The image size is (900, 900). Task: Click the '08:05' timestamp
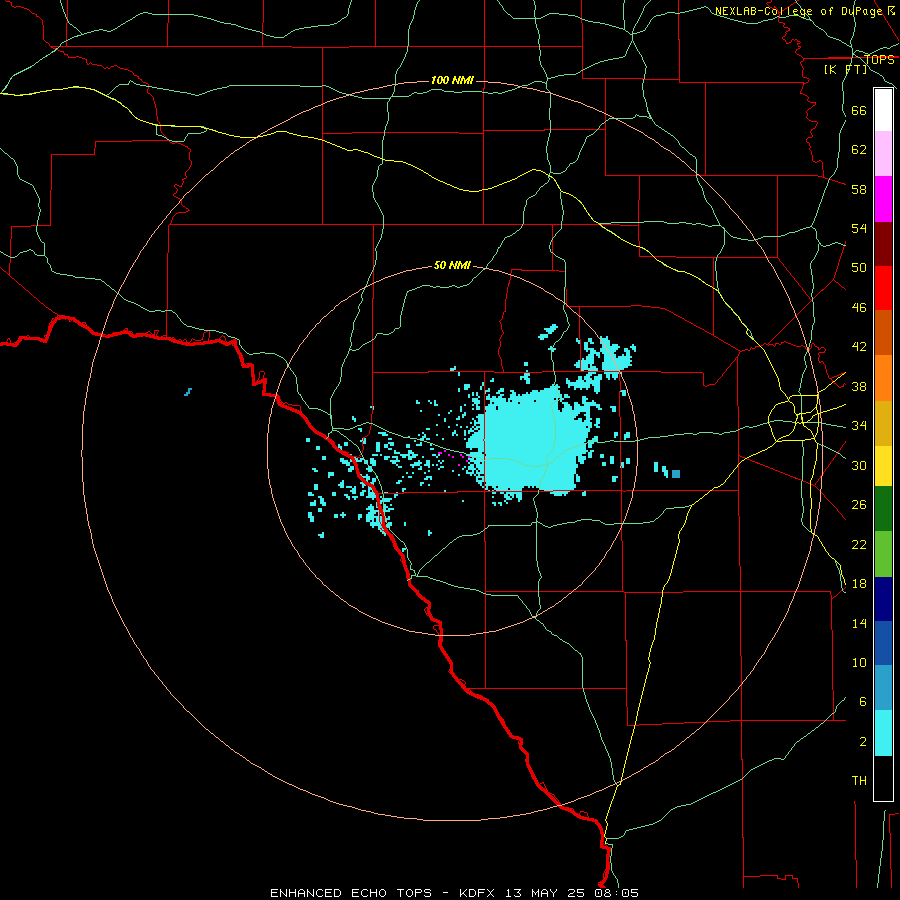[x=614, y=893]
